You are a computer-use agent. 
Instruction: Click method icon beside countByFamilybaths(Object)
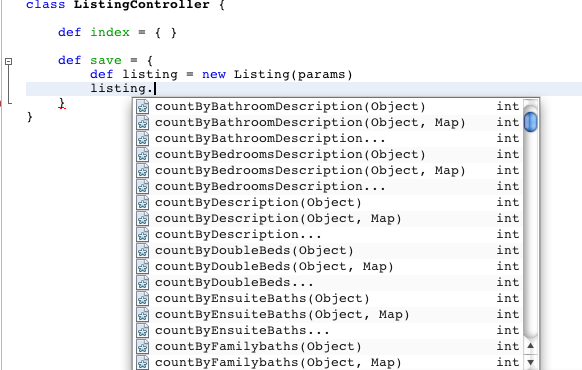143,346
